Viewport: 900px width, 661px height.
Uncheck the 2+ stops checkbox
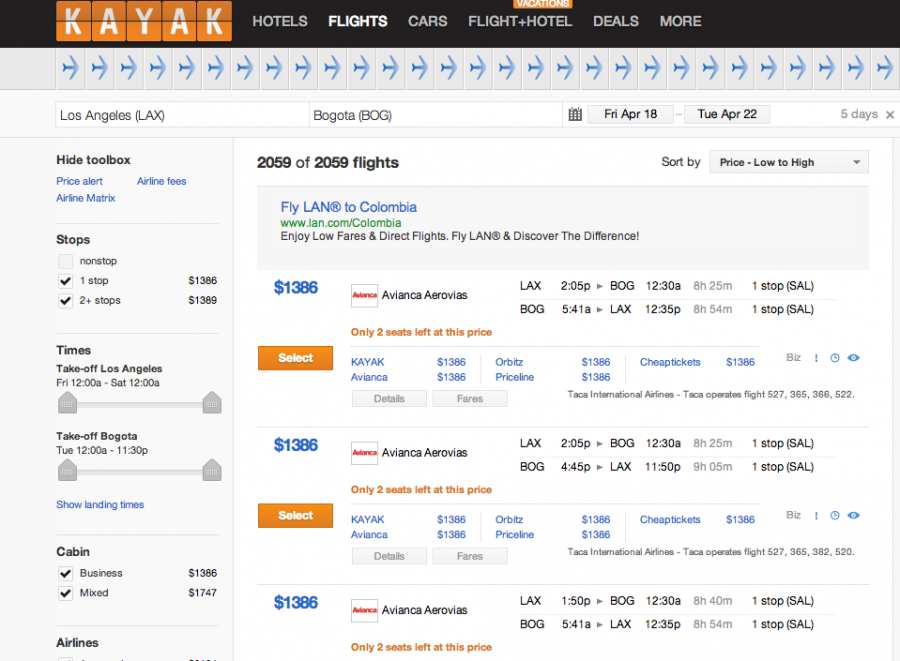tap(65, 300)
